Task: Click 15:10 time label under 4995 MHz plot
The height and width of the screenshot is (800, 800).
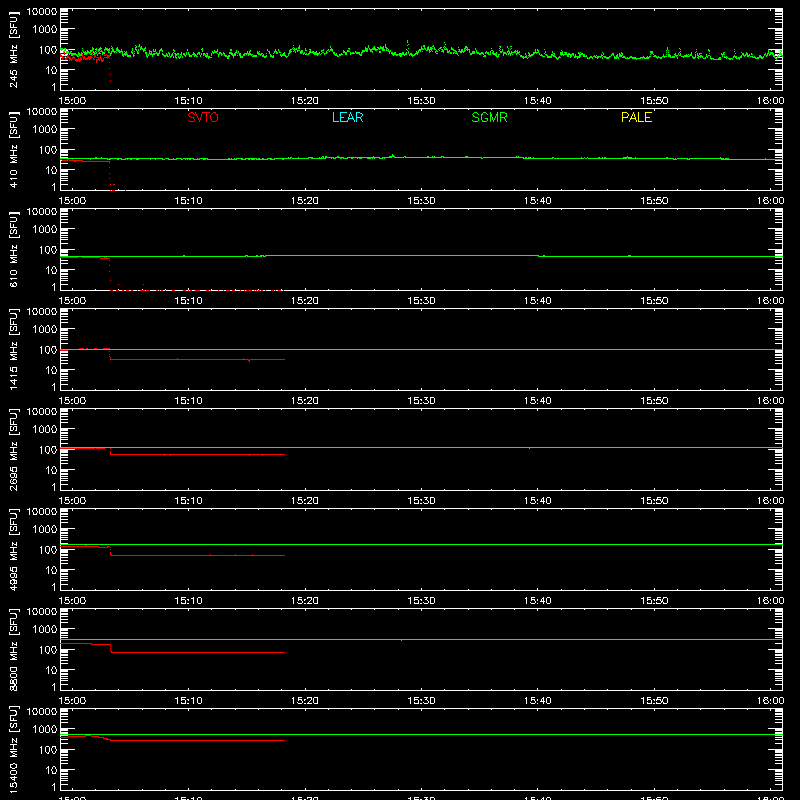Action: tap(188, 601)
